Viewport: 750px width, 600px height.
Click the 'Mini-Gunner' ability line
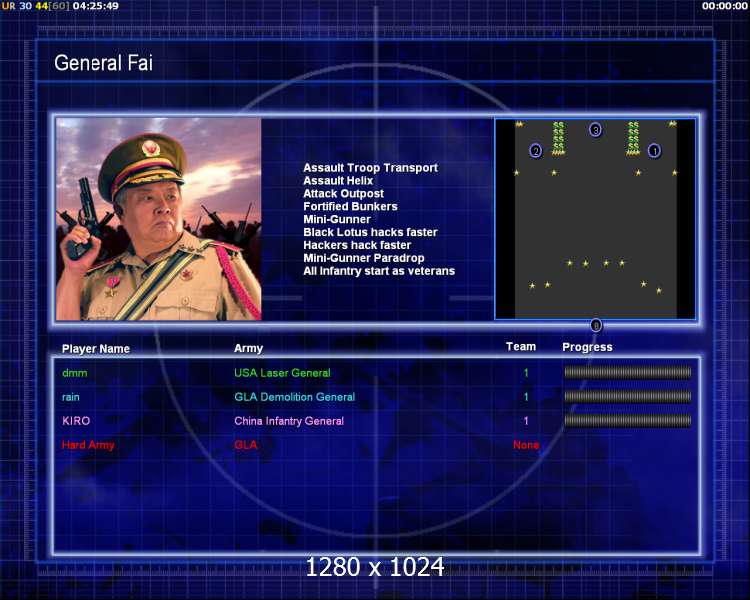click(337, 219)
